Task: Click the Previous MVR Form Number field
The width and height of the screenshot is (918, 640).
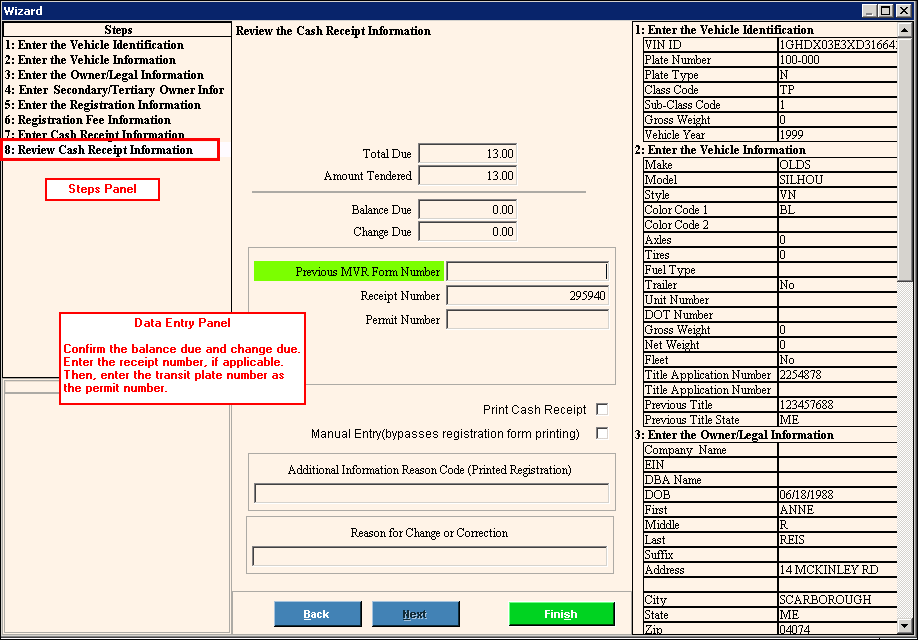Action: coord(527,272)
